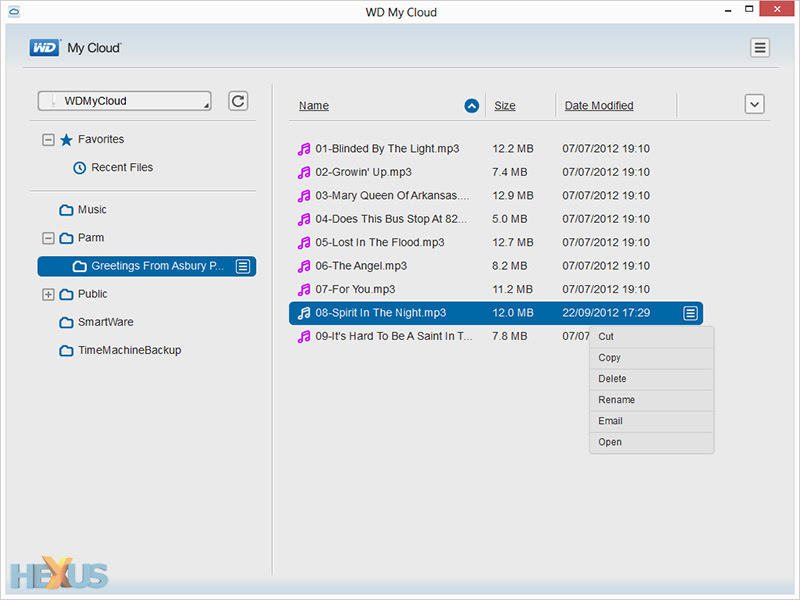
Task: Select file name 01-Blinded By The Light.mp3
Action: (387, 149)
